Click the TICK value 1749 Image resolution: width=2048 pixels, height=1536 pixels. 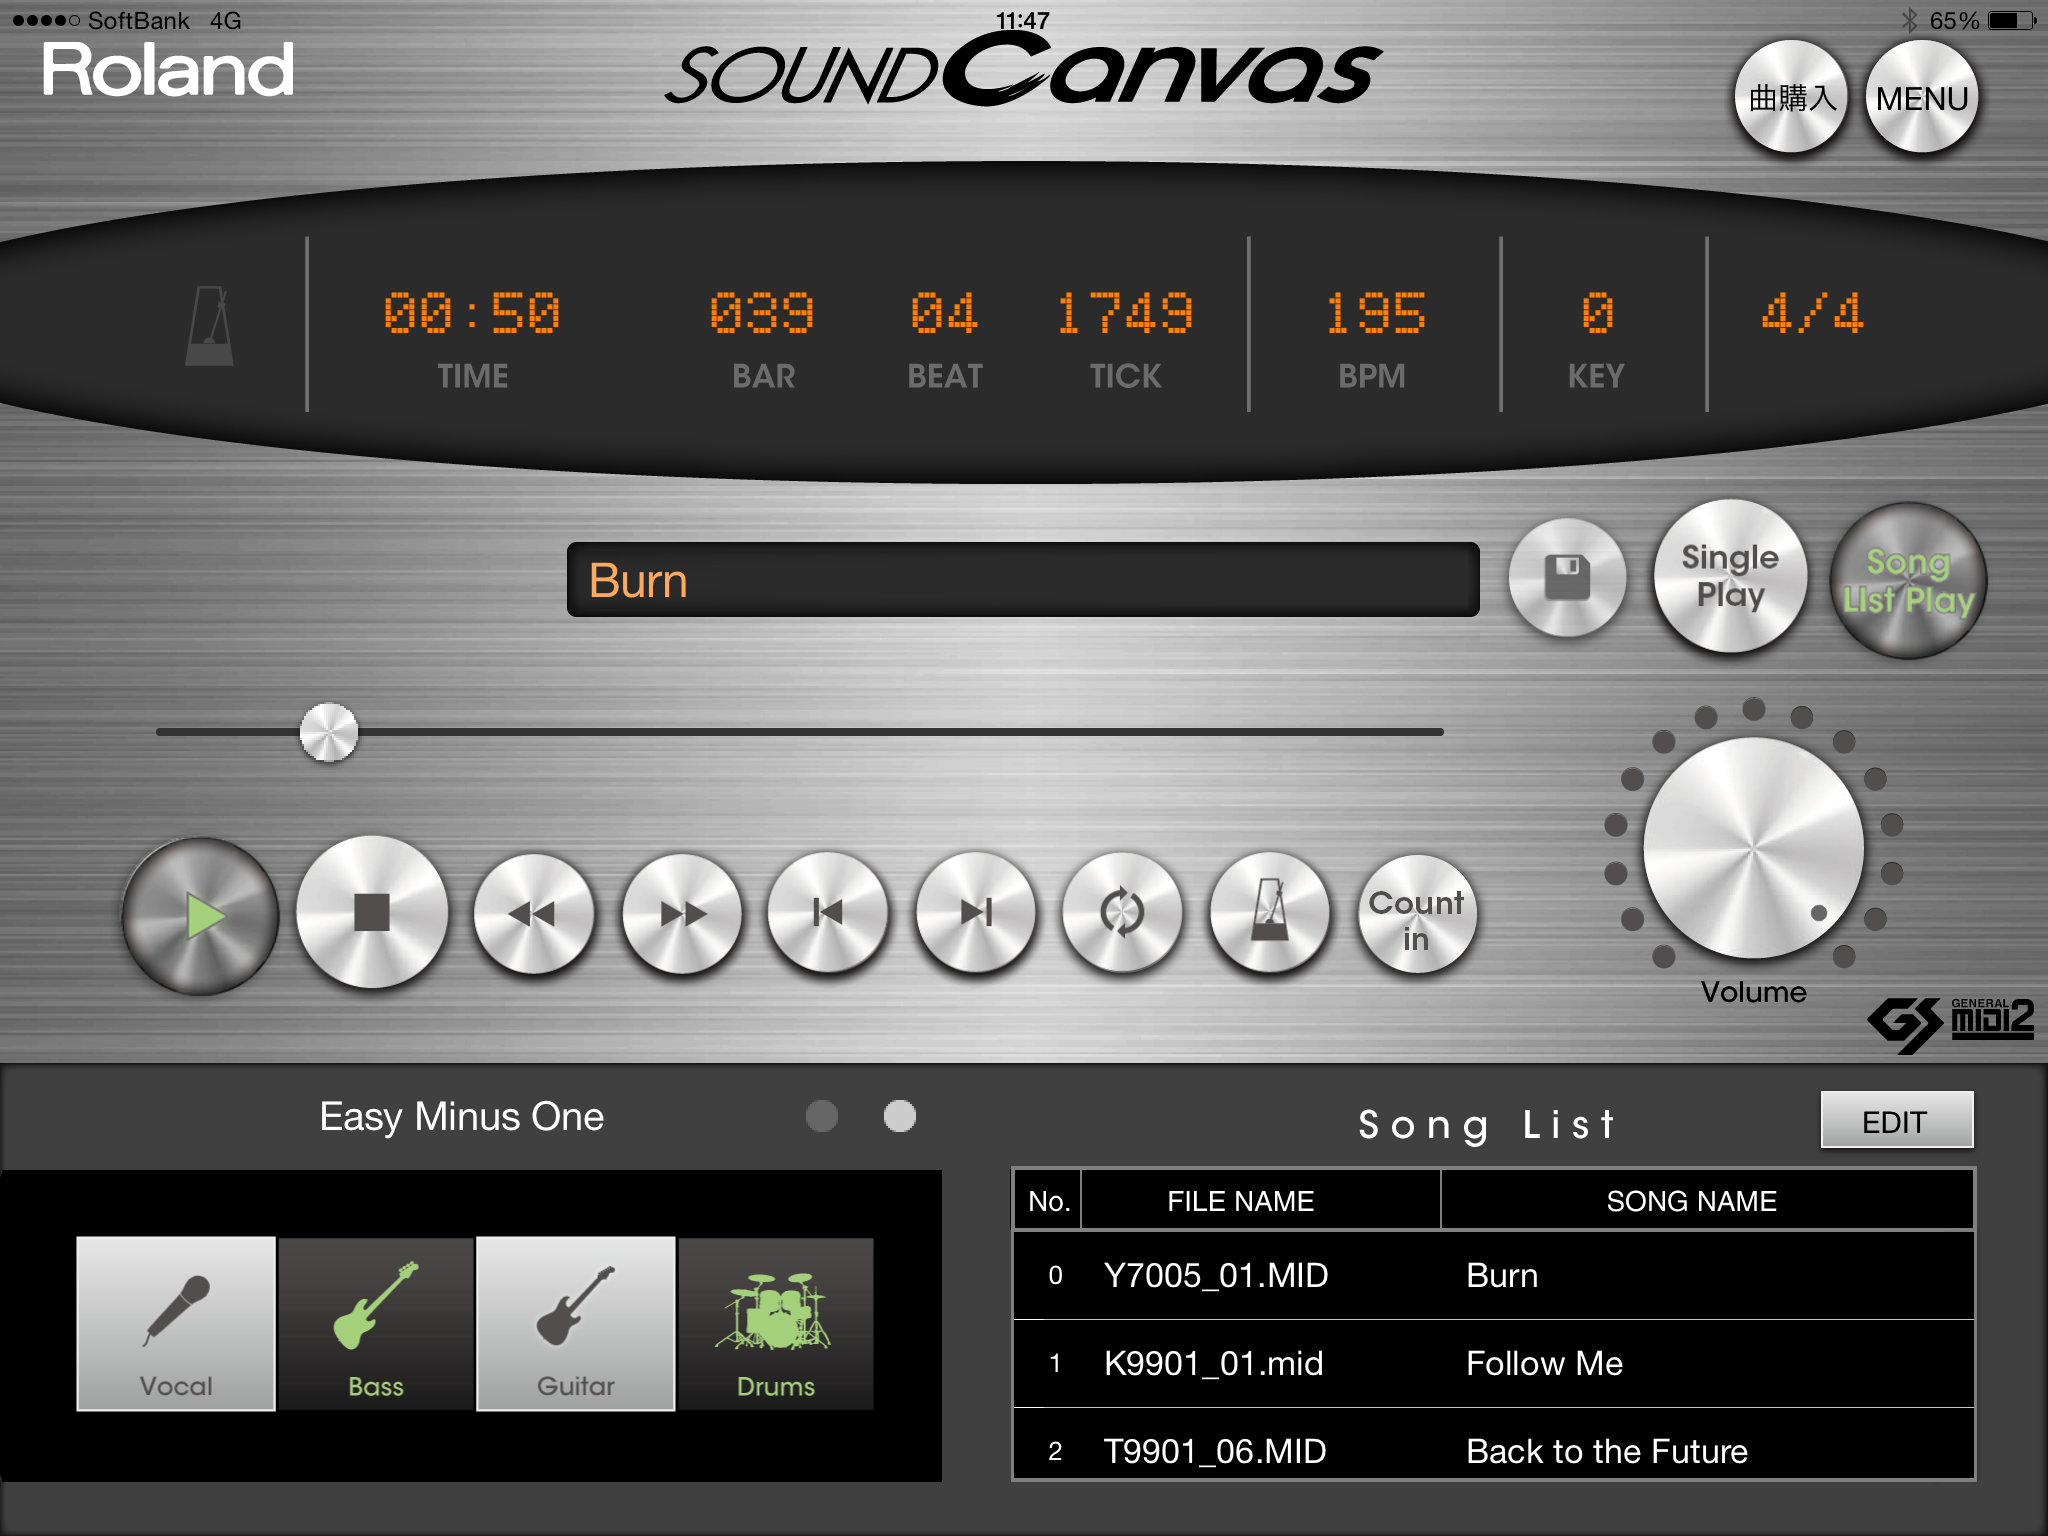tap(1125, 313)
